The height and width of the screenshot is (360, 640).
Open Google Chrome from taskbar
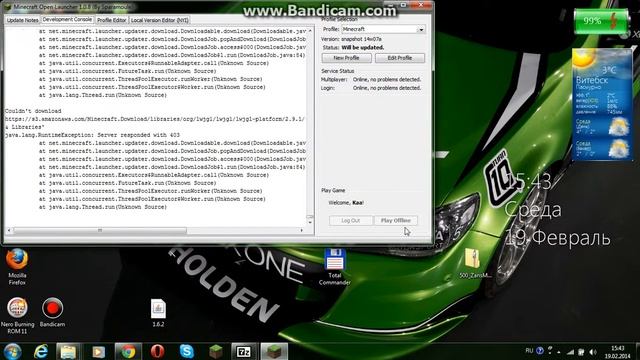128,351
